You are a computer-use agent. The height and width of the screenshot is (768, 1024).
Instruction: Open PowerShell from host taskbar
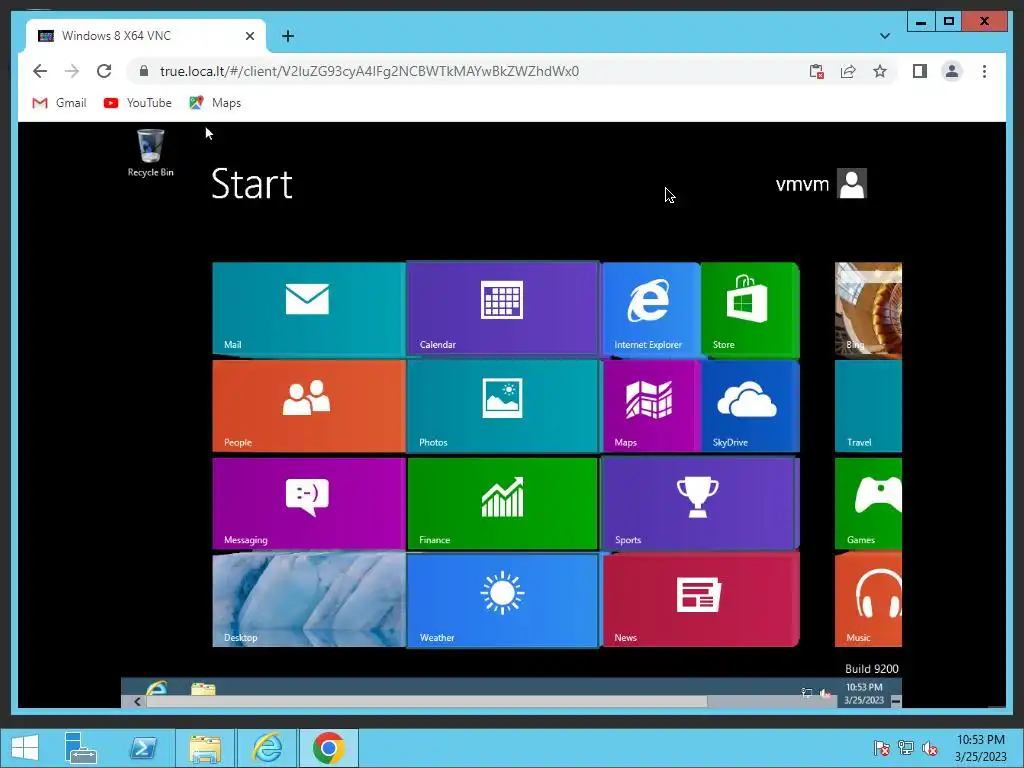click(x=142, y=748)
